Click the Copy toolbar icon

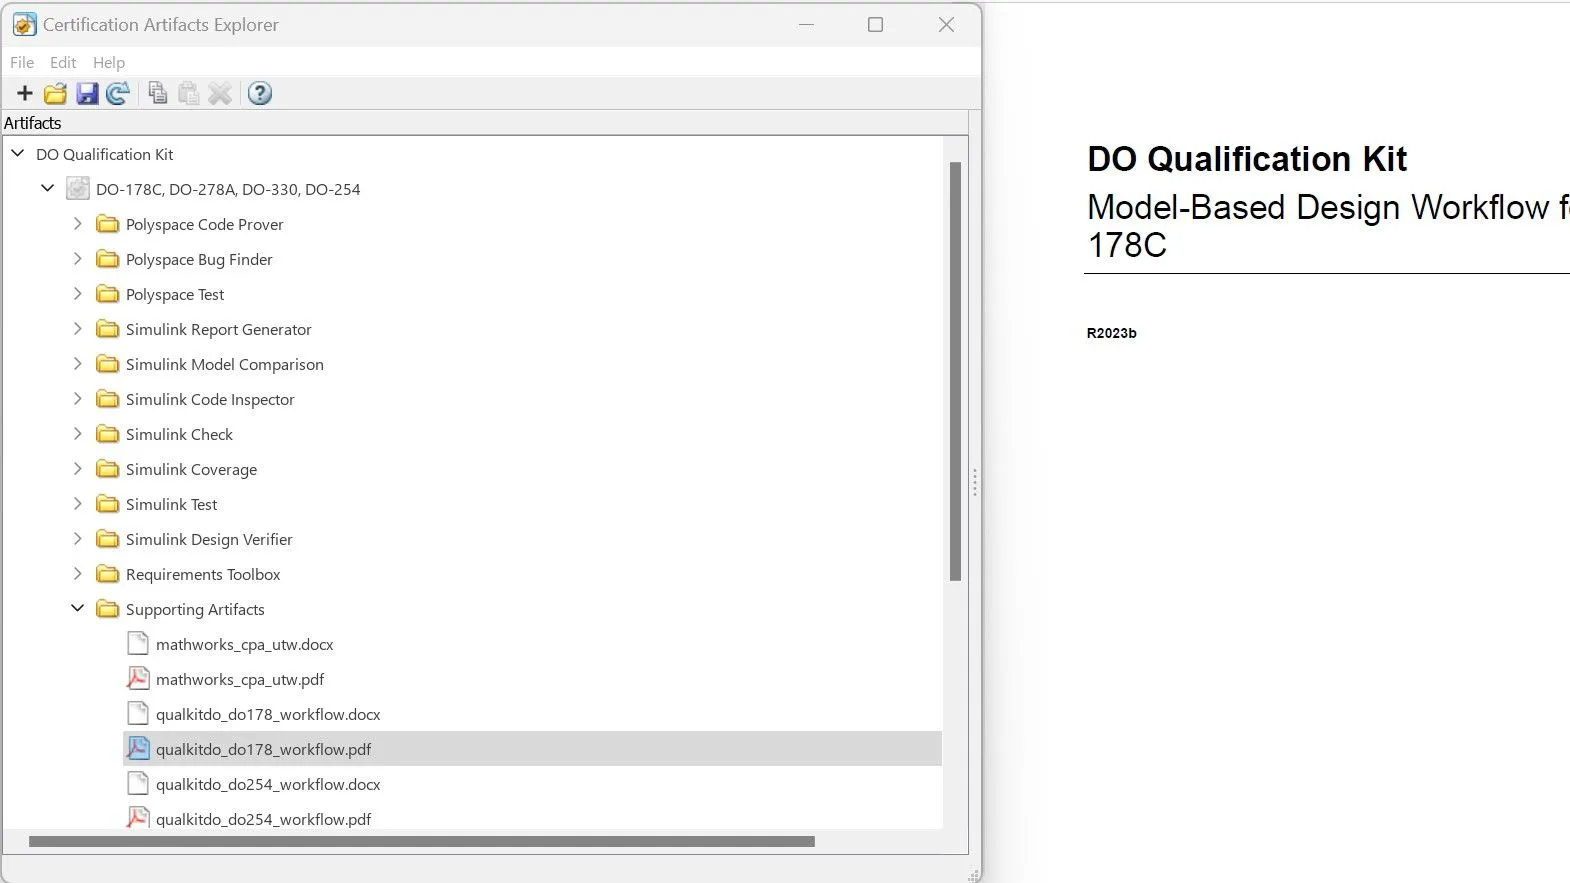tap(157, 94)
